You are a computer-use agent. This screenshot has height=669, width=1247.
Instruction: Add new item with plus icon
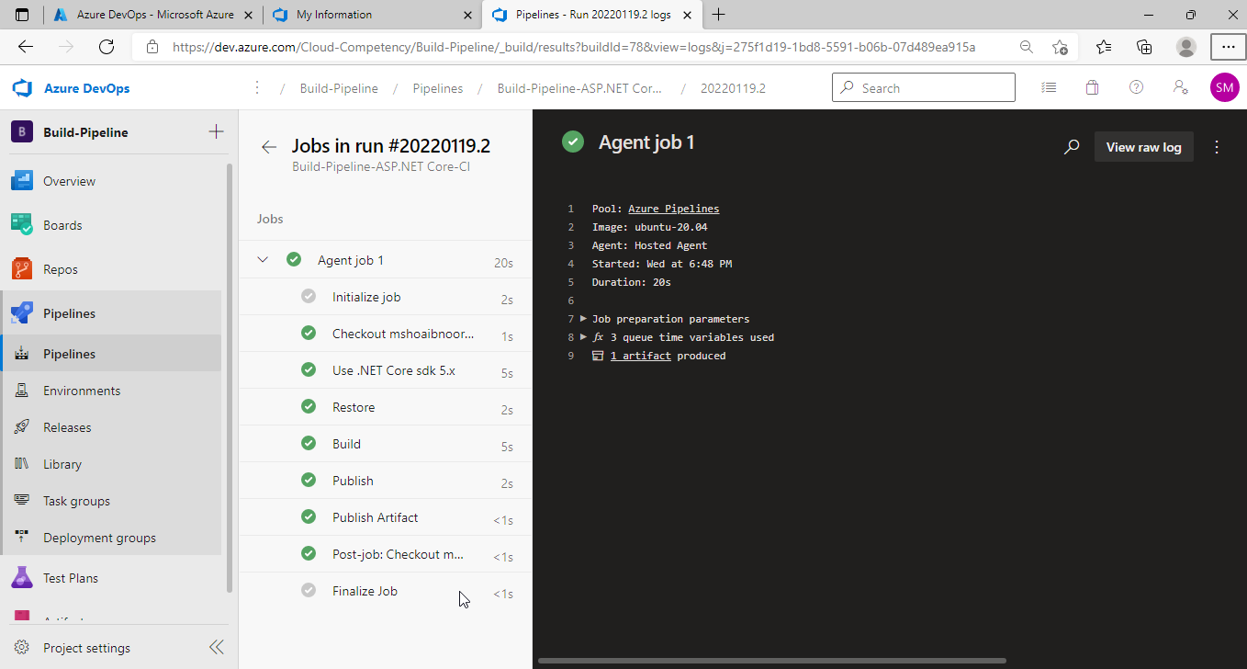pos(216,132)
